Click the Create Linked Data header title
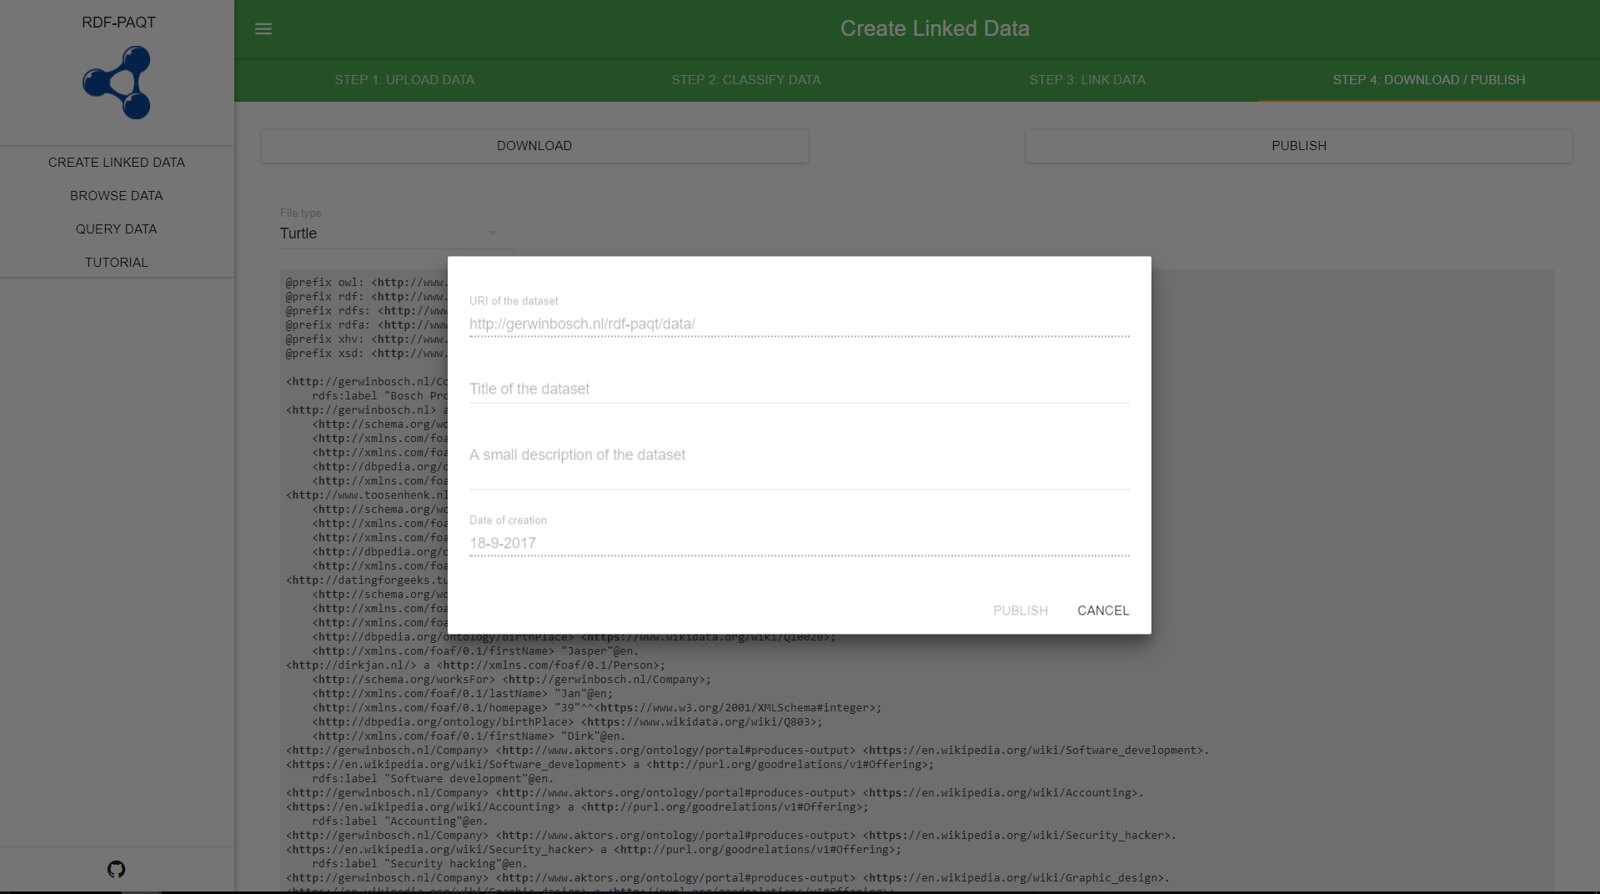Image resolution: width=1600 pixels, height=894 pixels. pos(935,29)
